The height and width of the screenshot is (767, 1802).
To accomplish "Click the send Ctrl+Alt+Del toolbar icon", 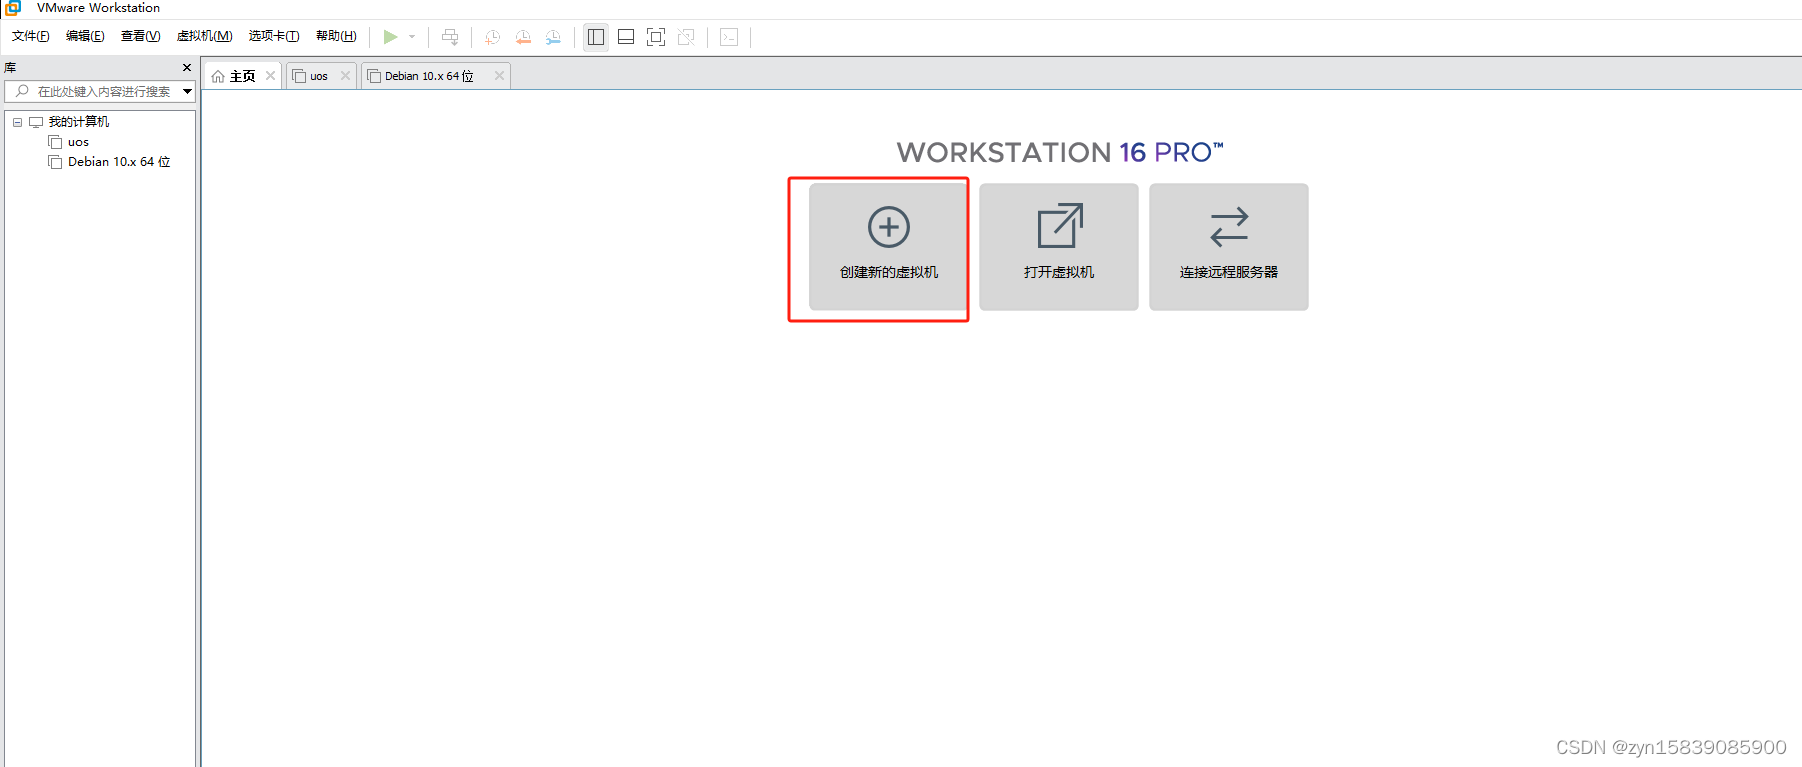I will click(x=450, y=37).
